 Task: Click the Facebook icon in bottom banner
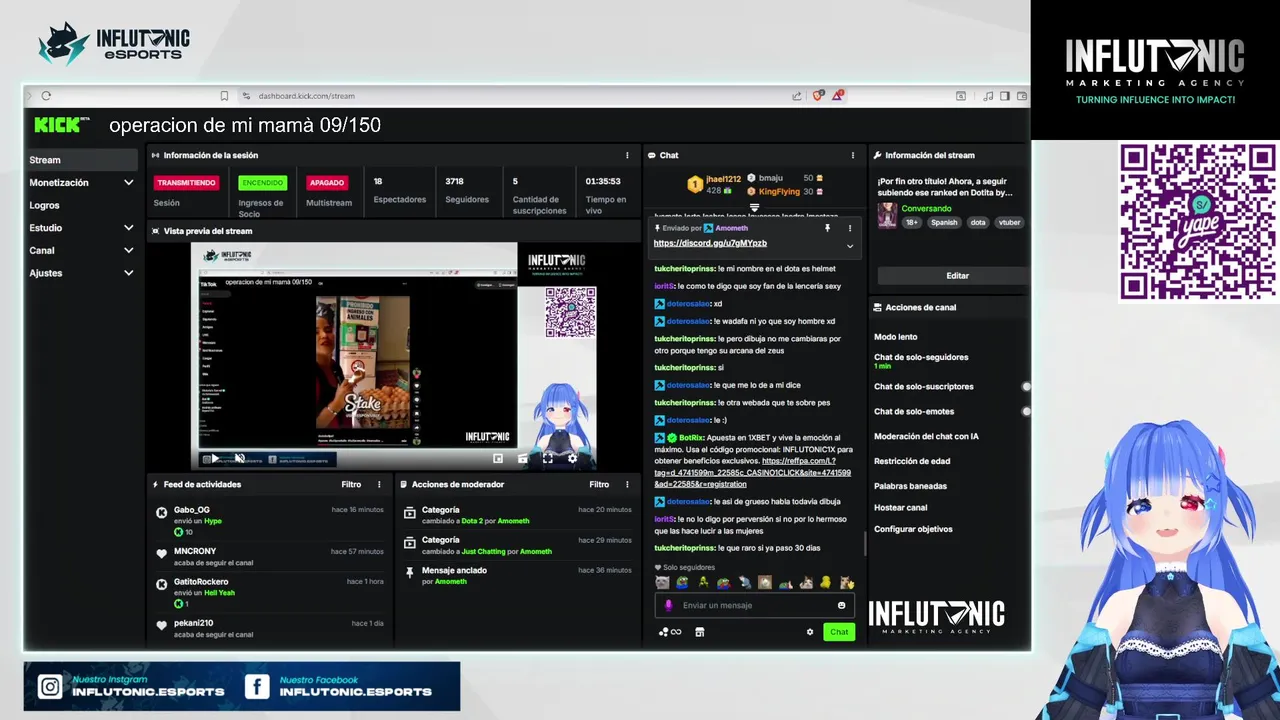point(257,686)
